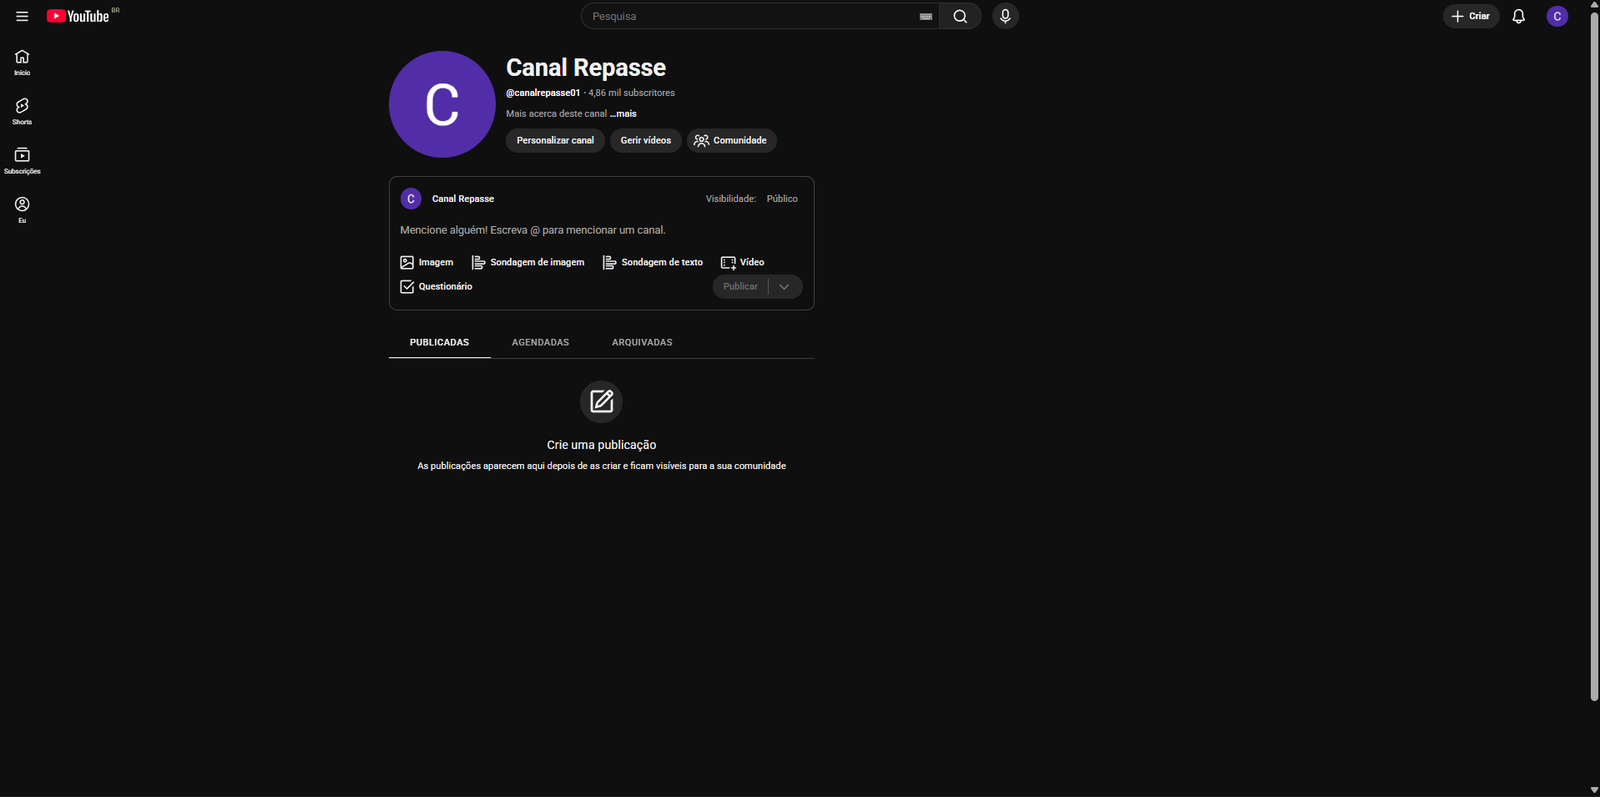Screen dimensions: 1600x797
Task: Switch to the Publicadas tab
Action: pos(439,342)
